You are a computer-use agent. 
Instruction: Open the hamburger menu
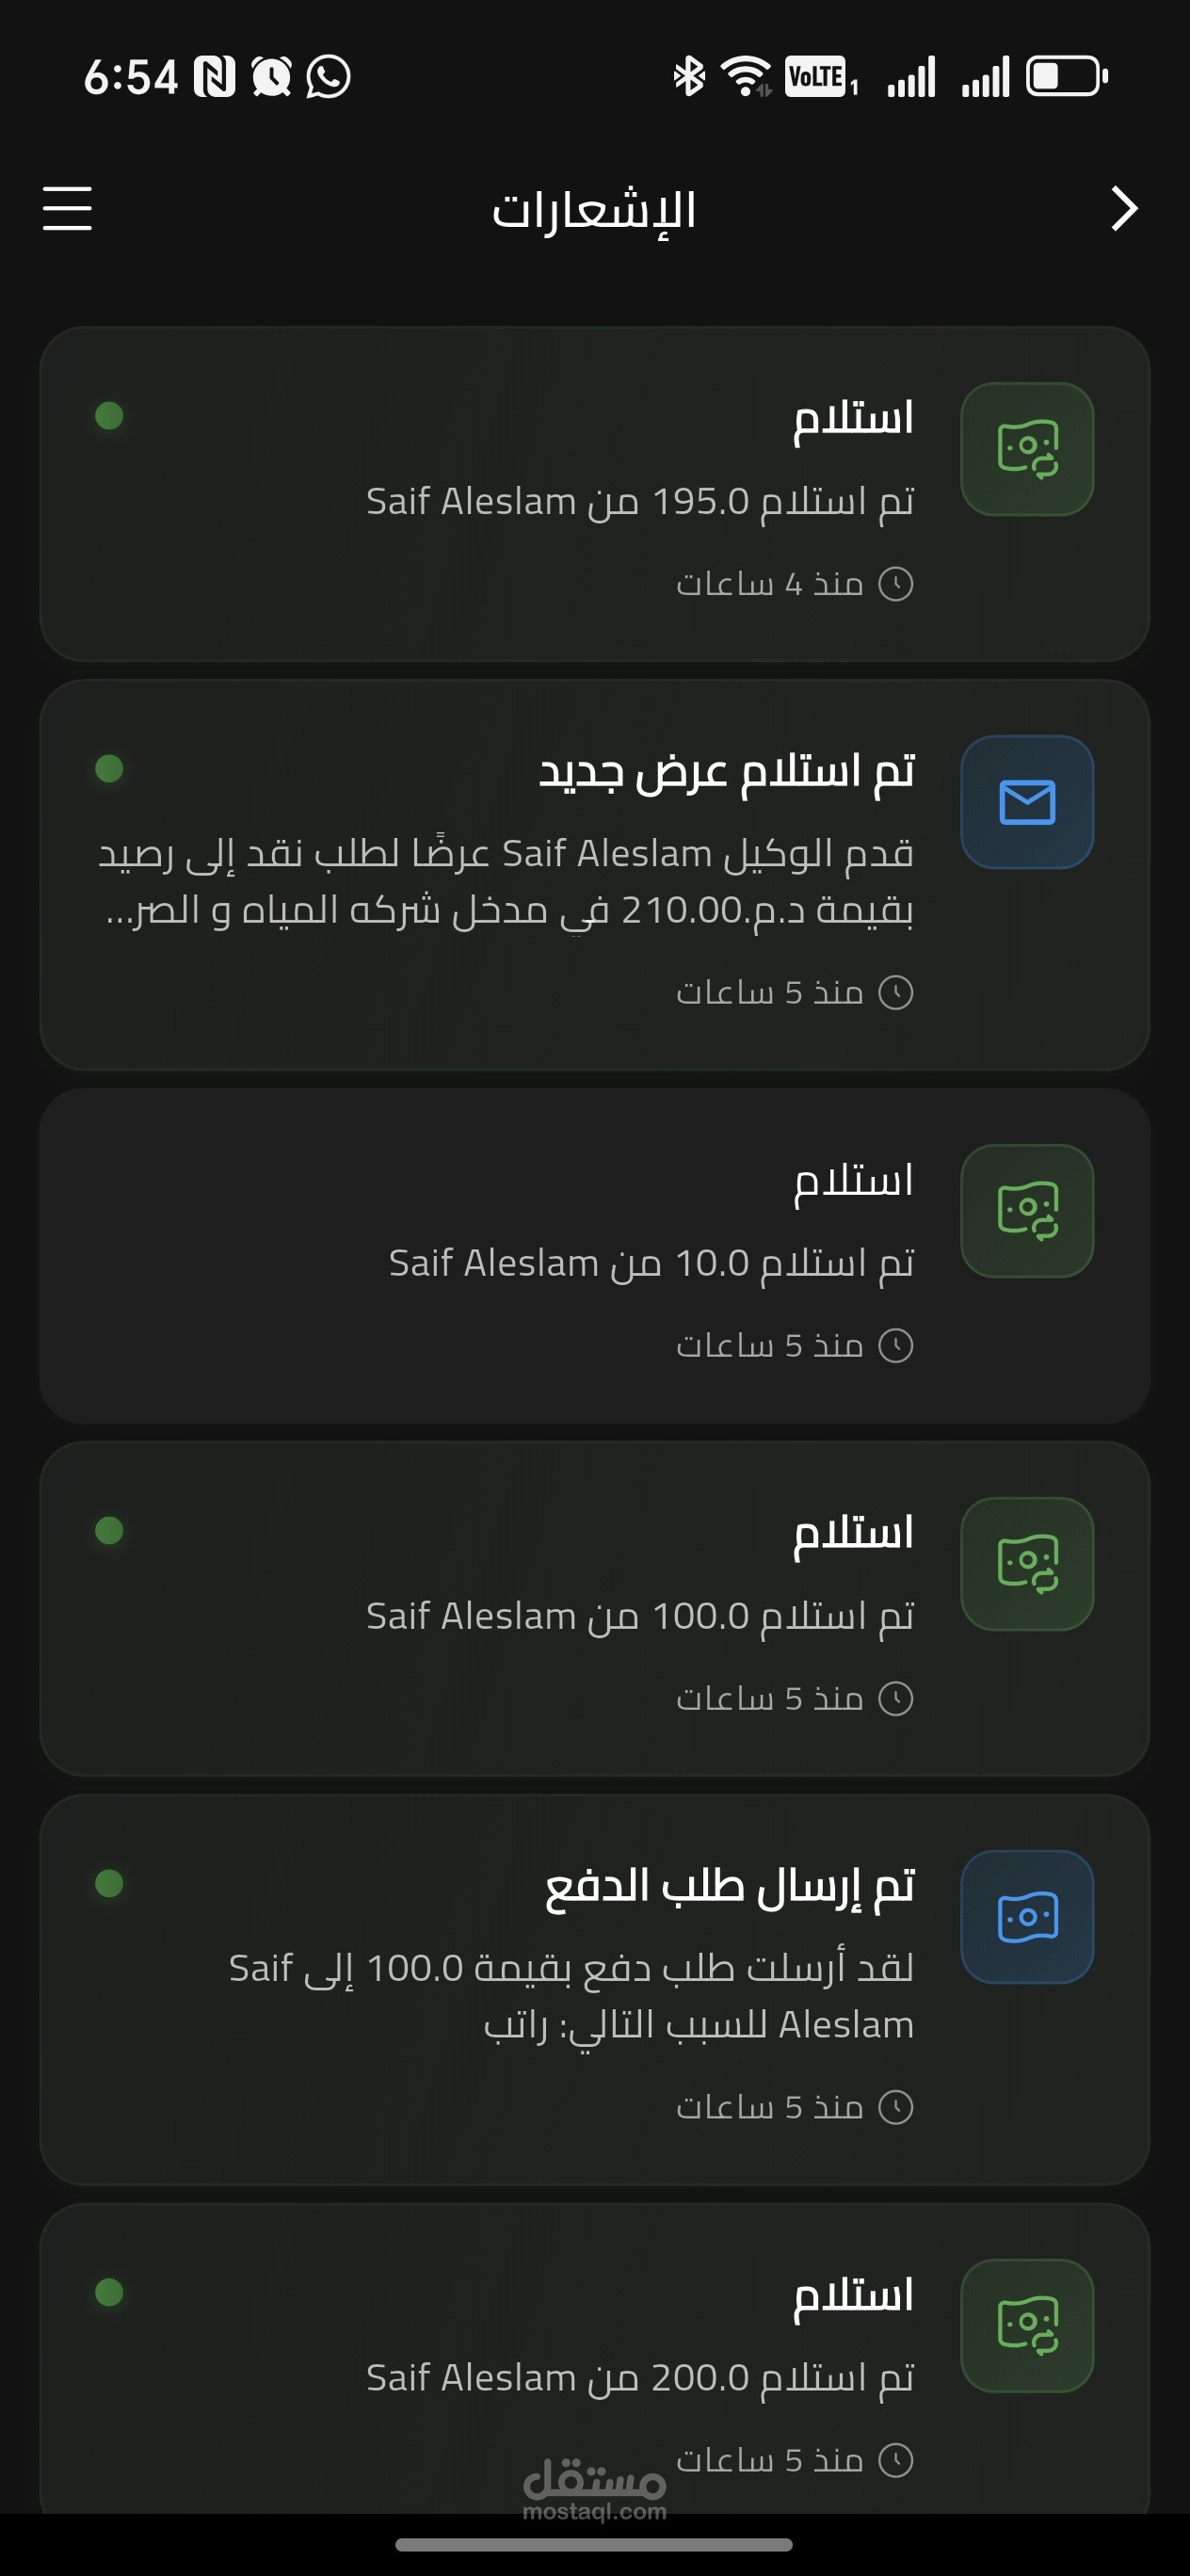67,208
